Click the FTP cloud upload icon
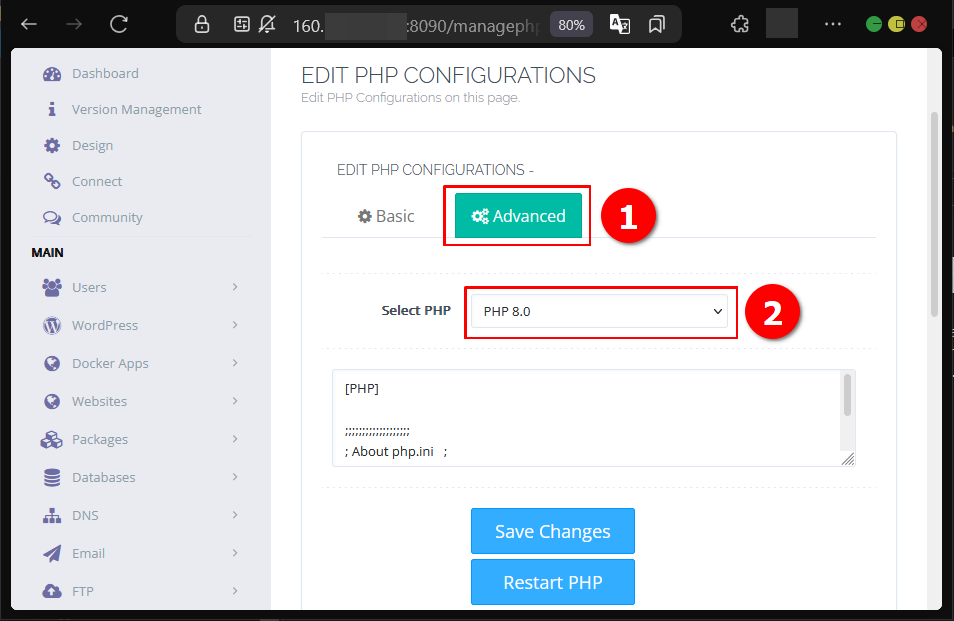The image size is (954, 621). (x=52, y=591)
